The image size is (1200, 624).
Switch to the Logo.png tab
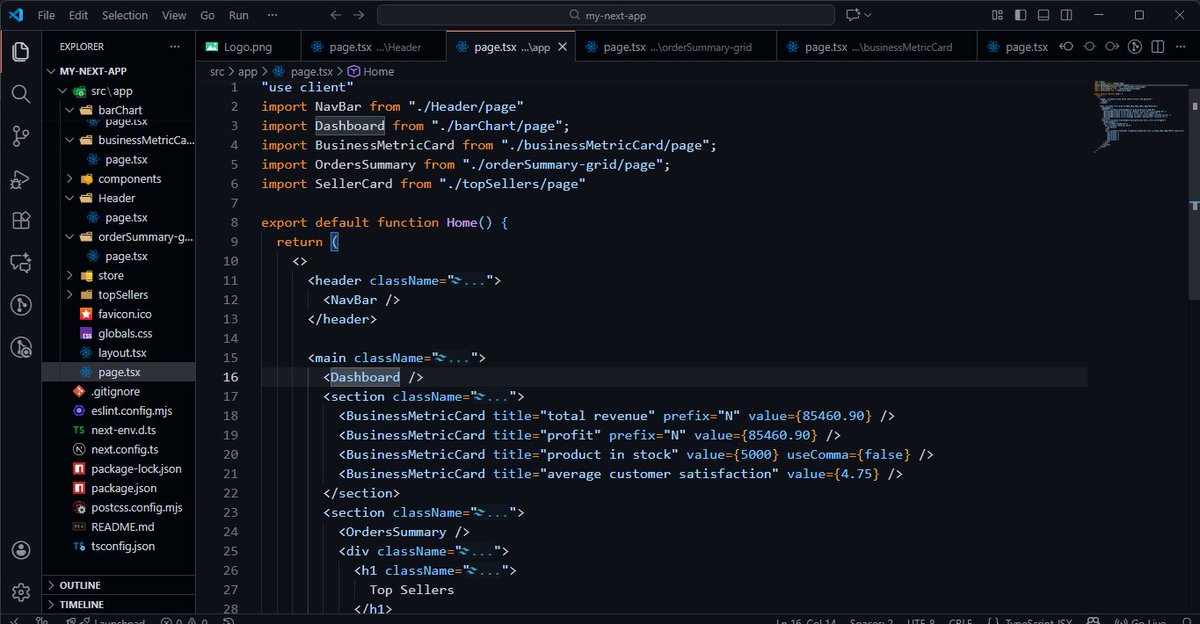(x=248, y=46)
